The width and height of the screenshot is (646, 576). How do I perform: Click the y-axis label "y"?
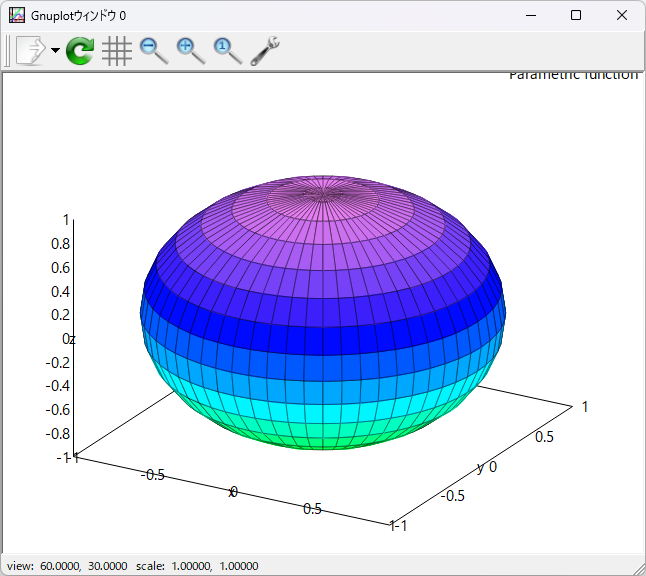pos(480,468)
